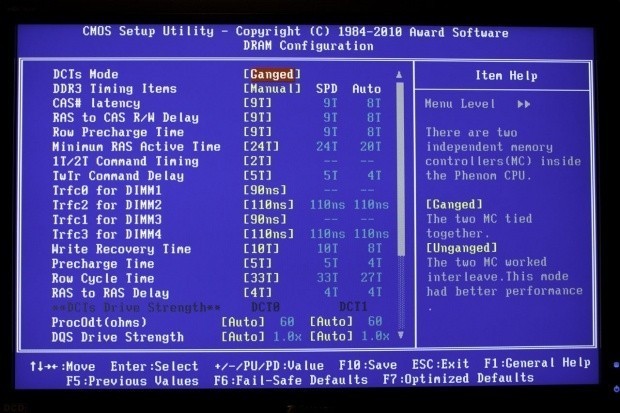Image resolution: width=620 pixels, height=413 pixels.
Task: Click the F1:General Help hint
Action: [x=537, y=363]
